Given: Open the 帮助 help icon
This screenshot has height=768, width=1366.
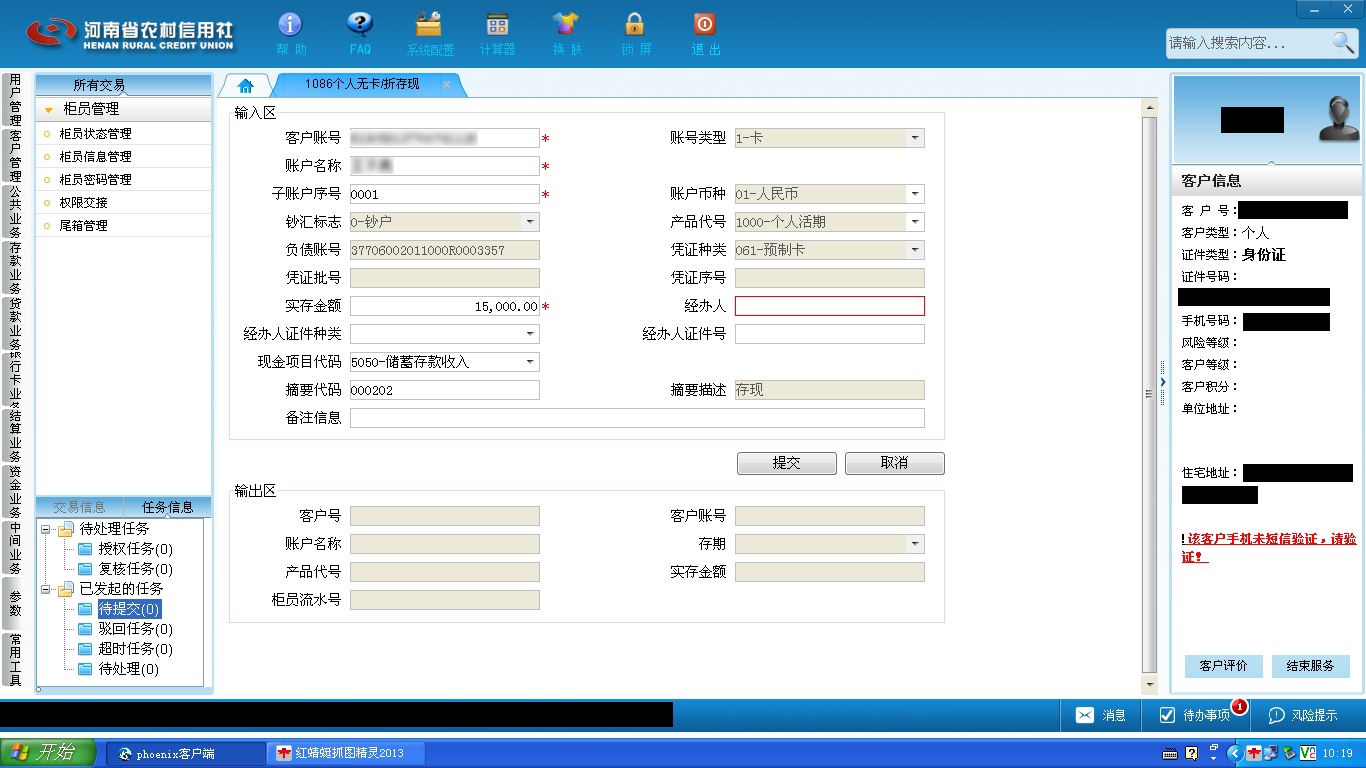Looking at the screenshot, I should point(290,25).
